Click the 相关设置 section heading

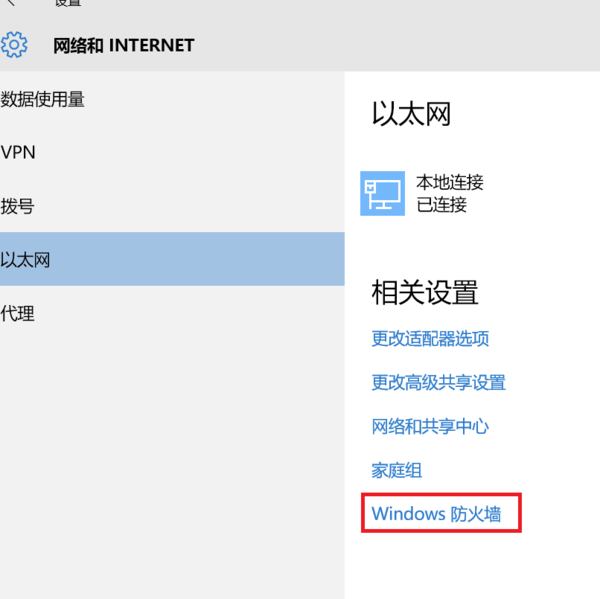tap(425, 292)
